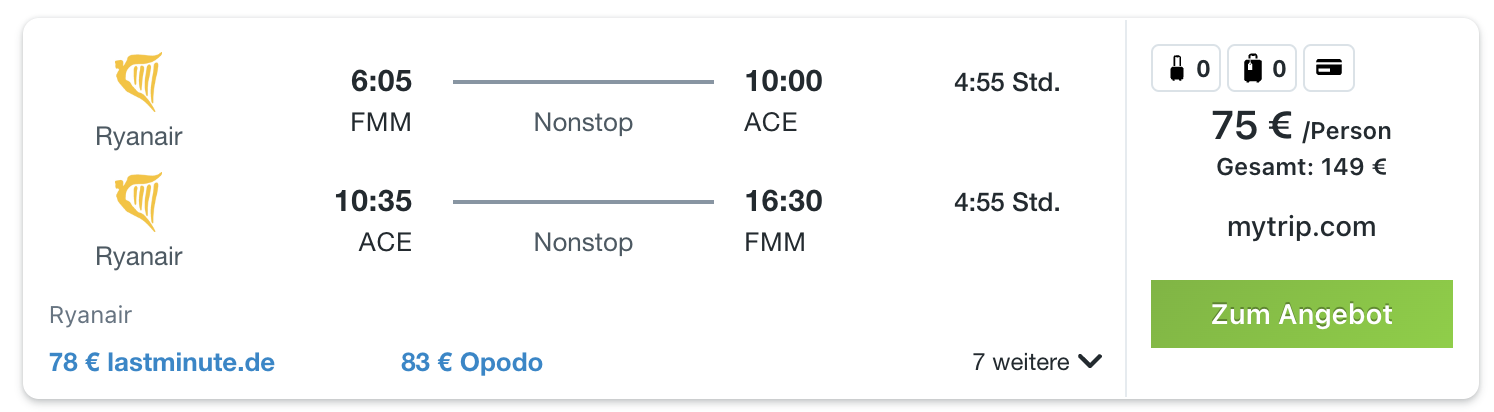Click the mytrip.com provider name
The height and width of the screenshot is (412, 1494).
click(1301, 227)
